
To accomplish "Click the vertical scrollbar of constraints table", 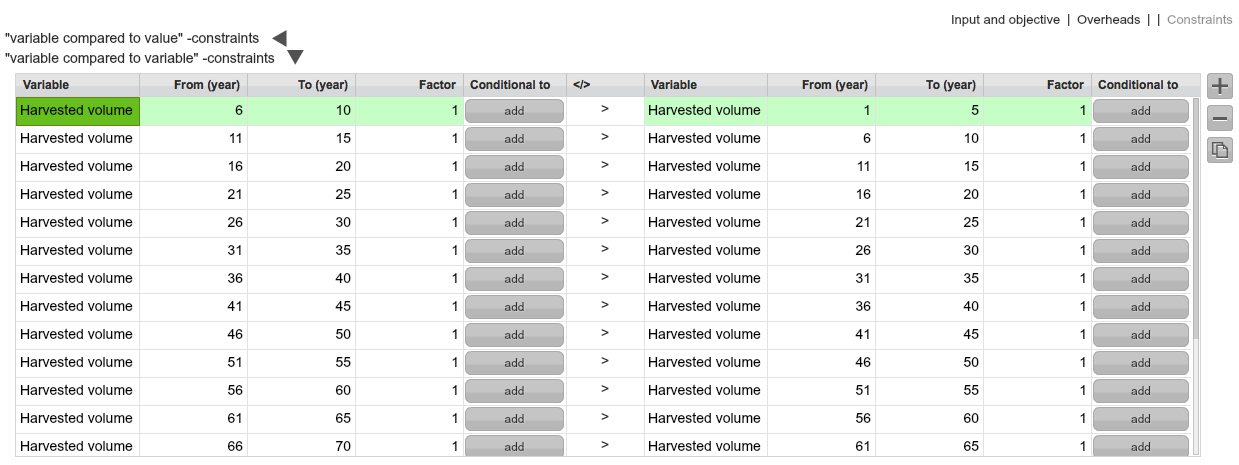I will tap(1197, 218).
